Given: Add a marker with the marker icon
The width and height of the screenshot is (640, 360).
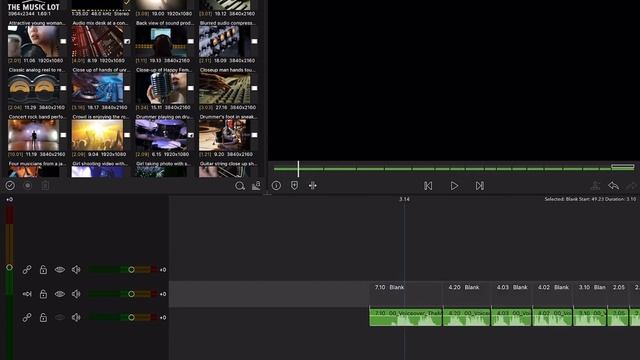Looking at the screenshot, I should pyautogui.click(x=294, y=186).
